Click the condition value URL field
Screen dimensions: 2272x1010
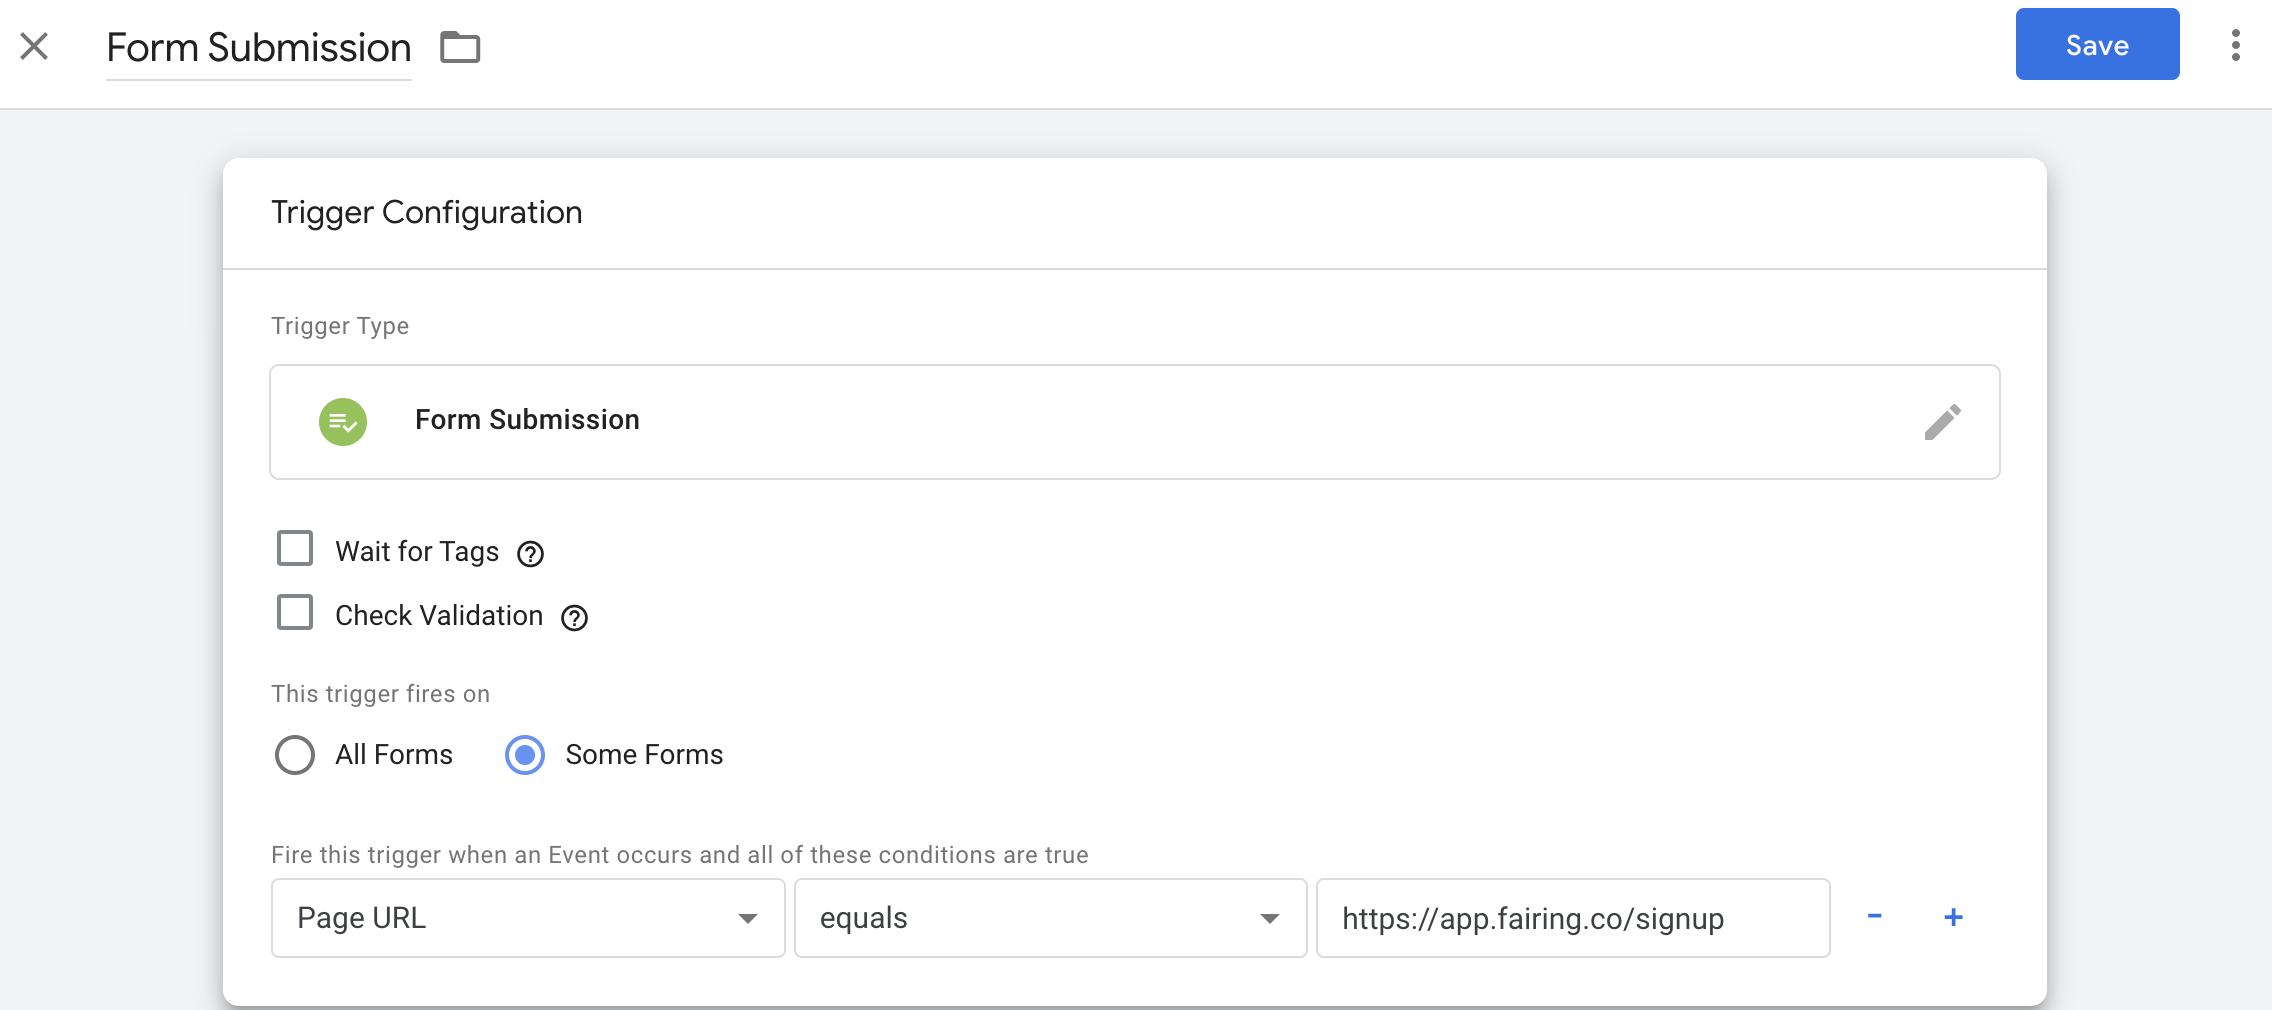(x=1572, y=918)
